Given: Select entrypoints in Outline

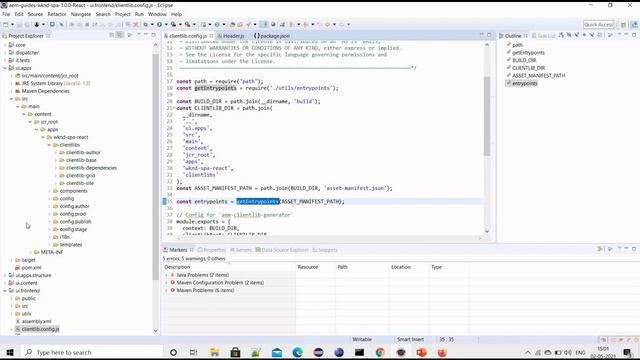Looking at the screenshot, I should click(x=524, y=83).
